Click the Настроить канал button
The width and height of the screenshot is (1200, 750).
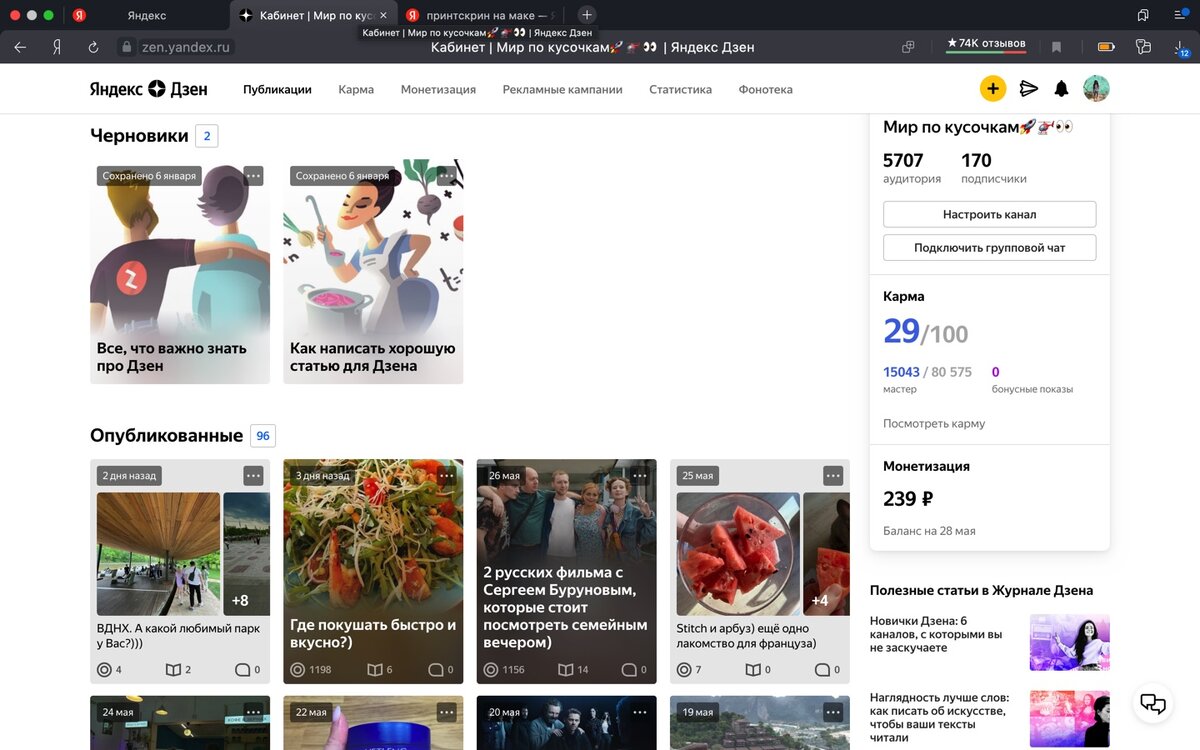click(x=989, y=214)
